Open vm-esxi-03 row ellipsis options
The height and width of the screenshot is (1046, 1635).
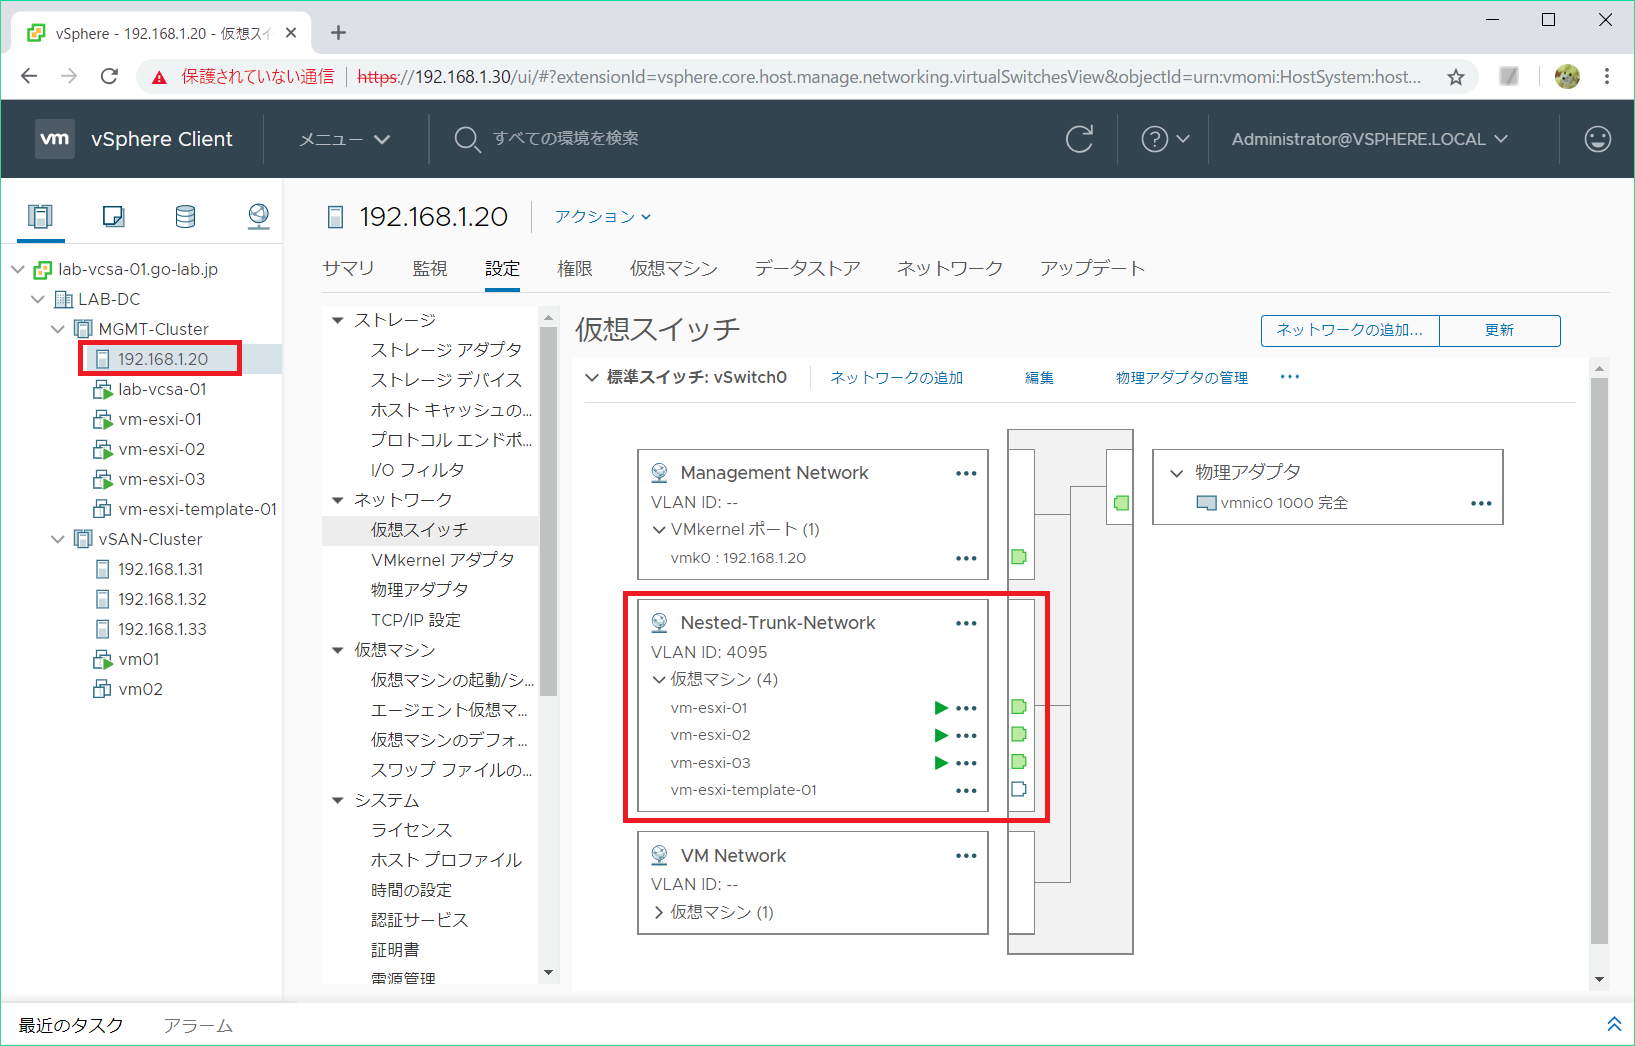(966, 763)
